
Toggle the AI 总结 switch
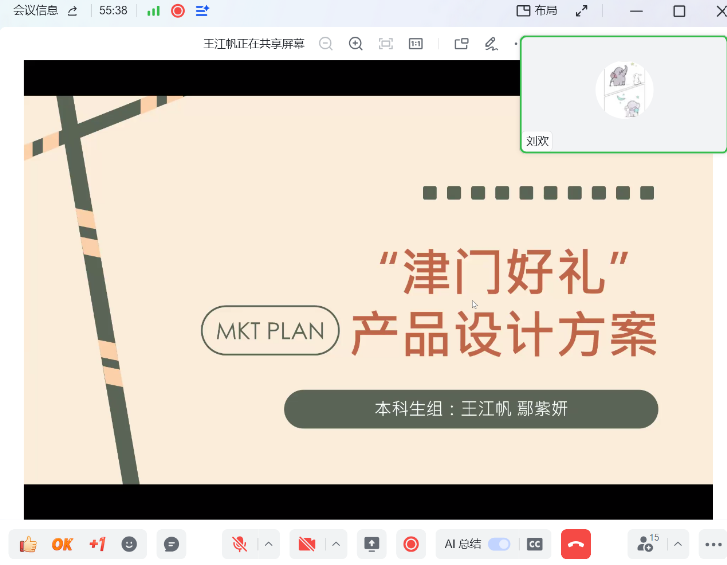pos(498,544)
